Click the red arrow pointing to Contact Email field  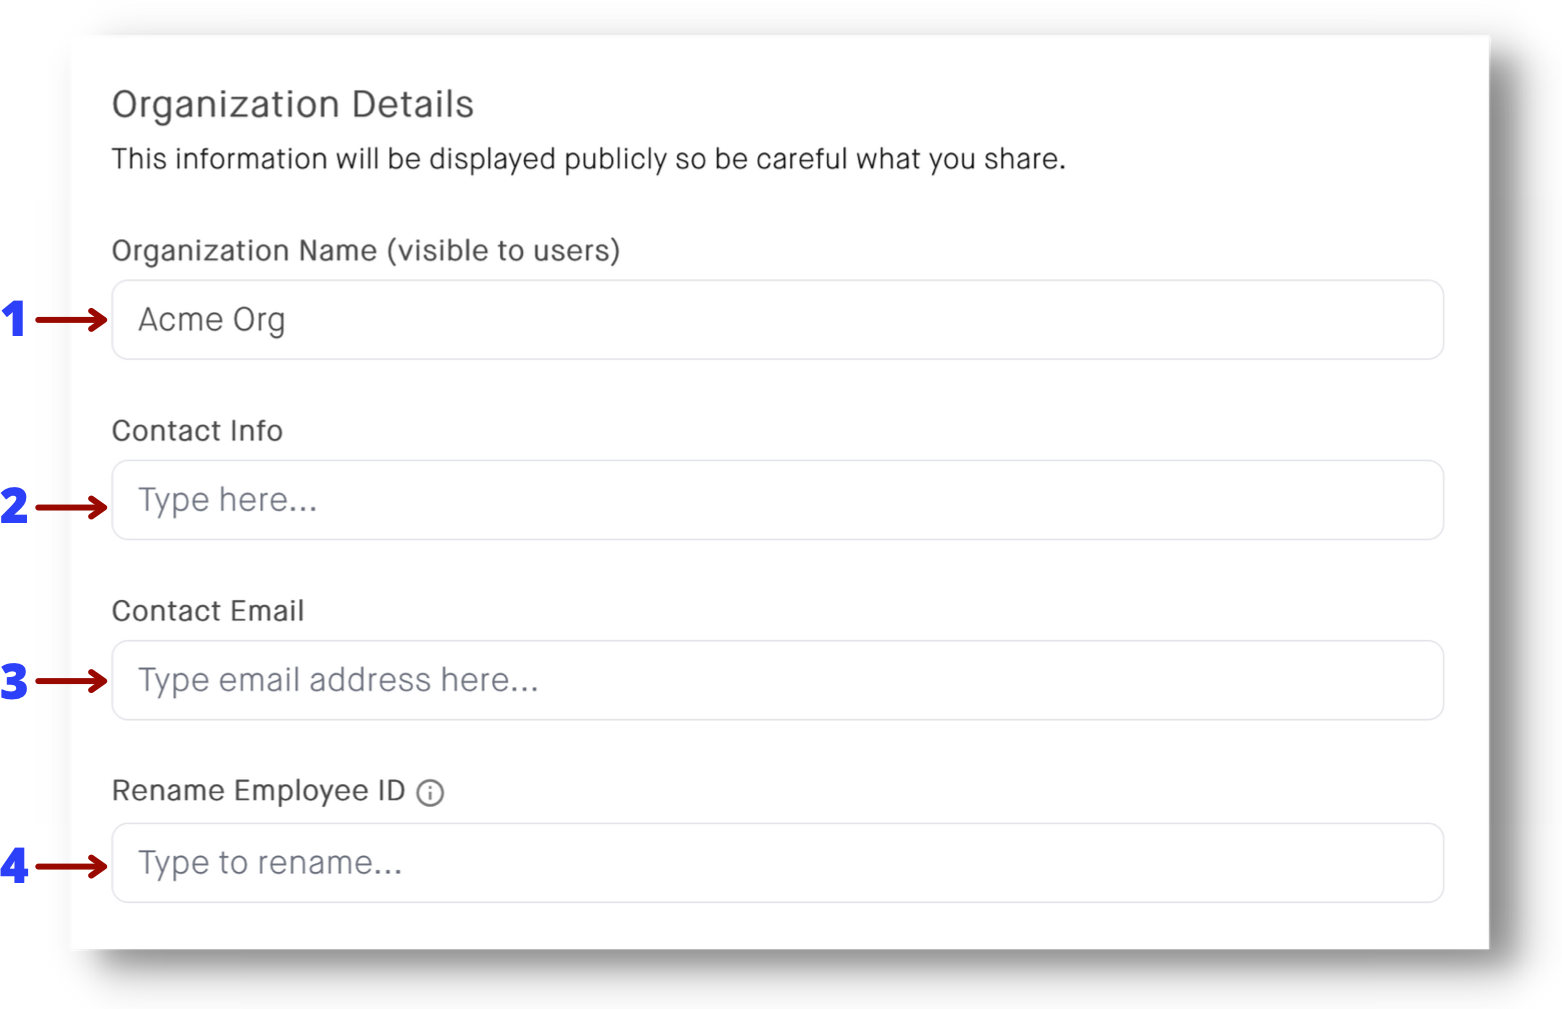pos(71,681)
